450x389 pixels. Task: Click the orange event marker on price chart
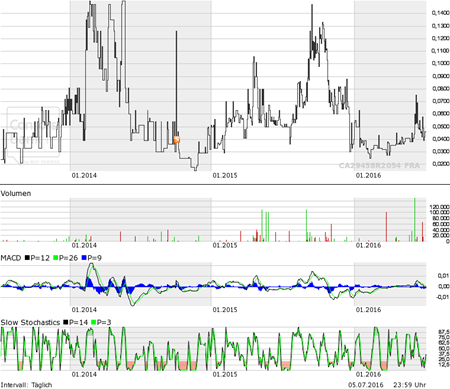click(x=177, y=140)
